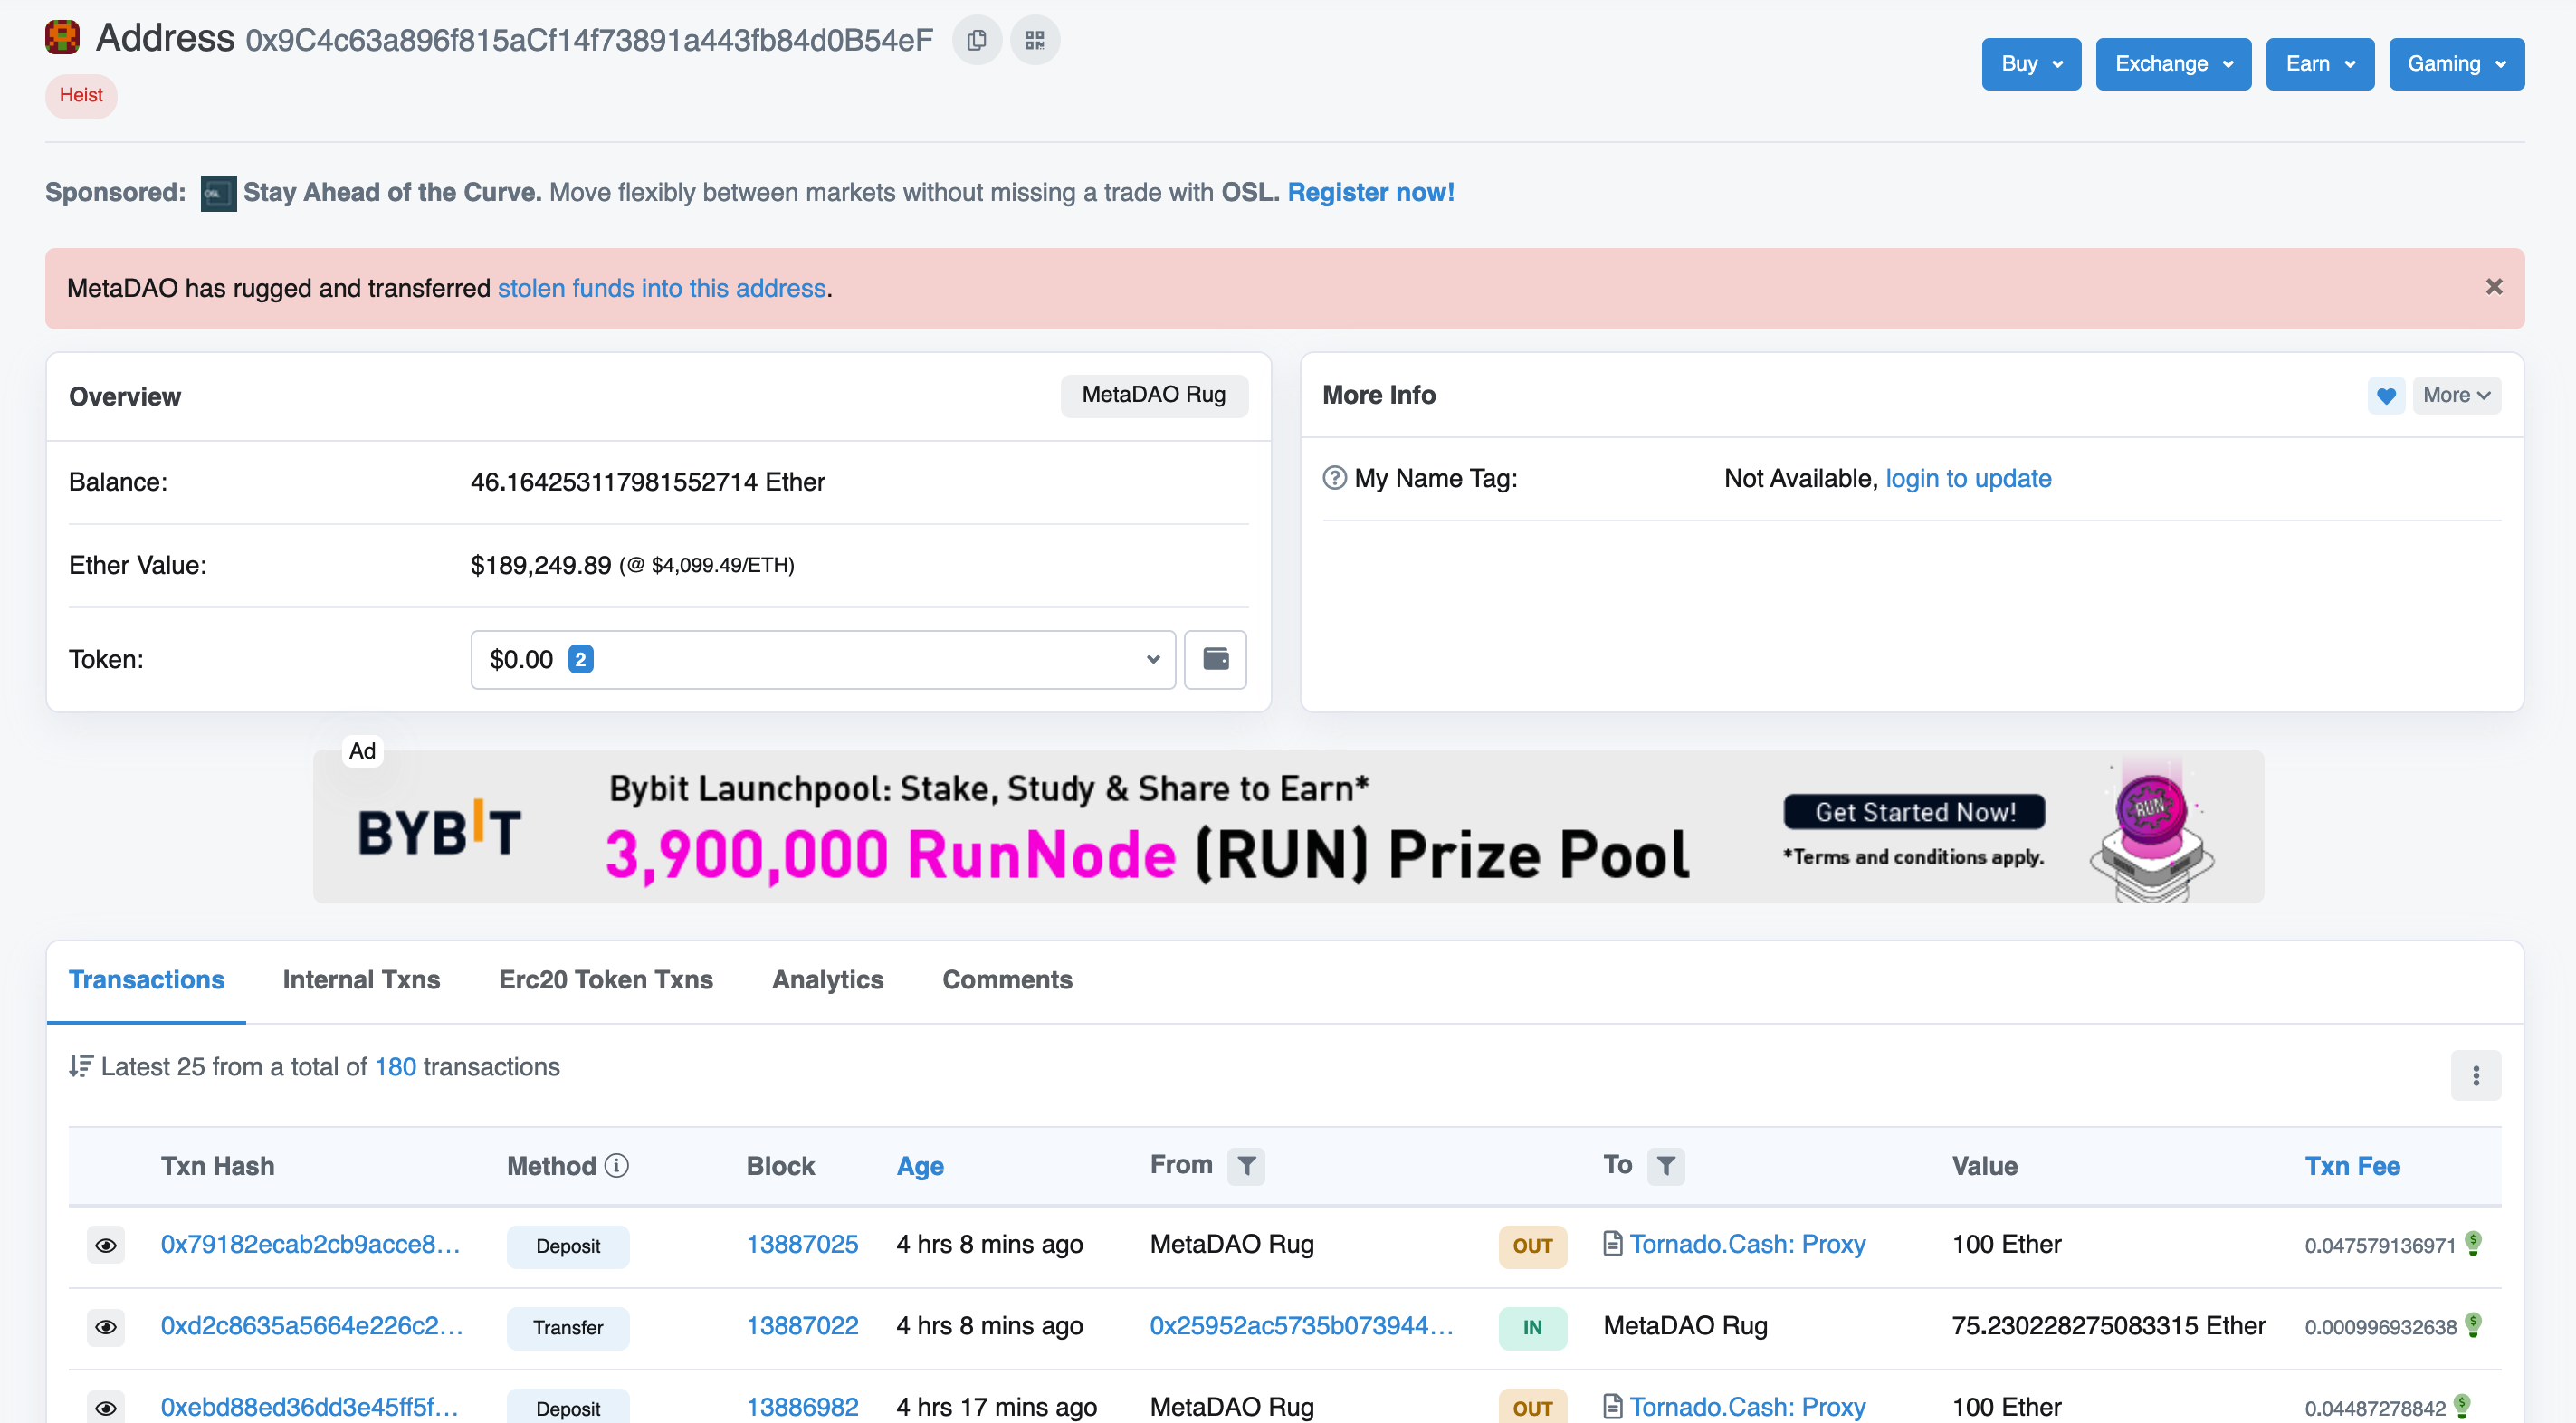Click the Register now link for OSL
Image resolution: width=2576 pixels, height=1423 pixels.
[1371, 192]
